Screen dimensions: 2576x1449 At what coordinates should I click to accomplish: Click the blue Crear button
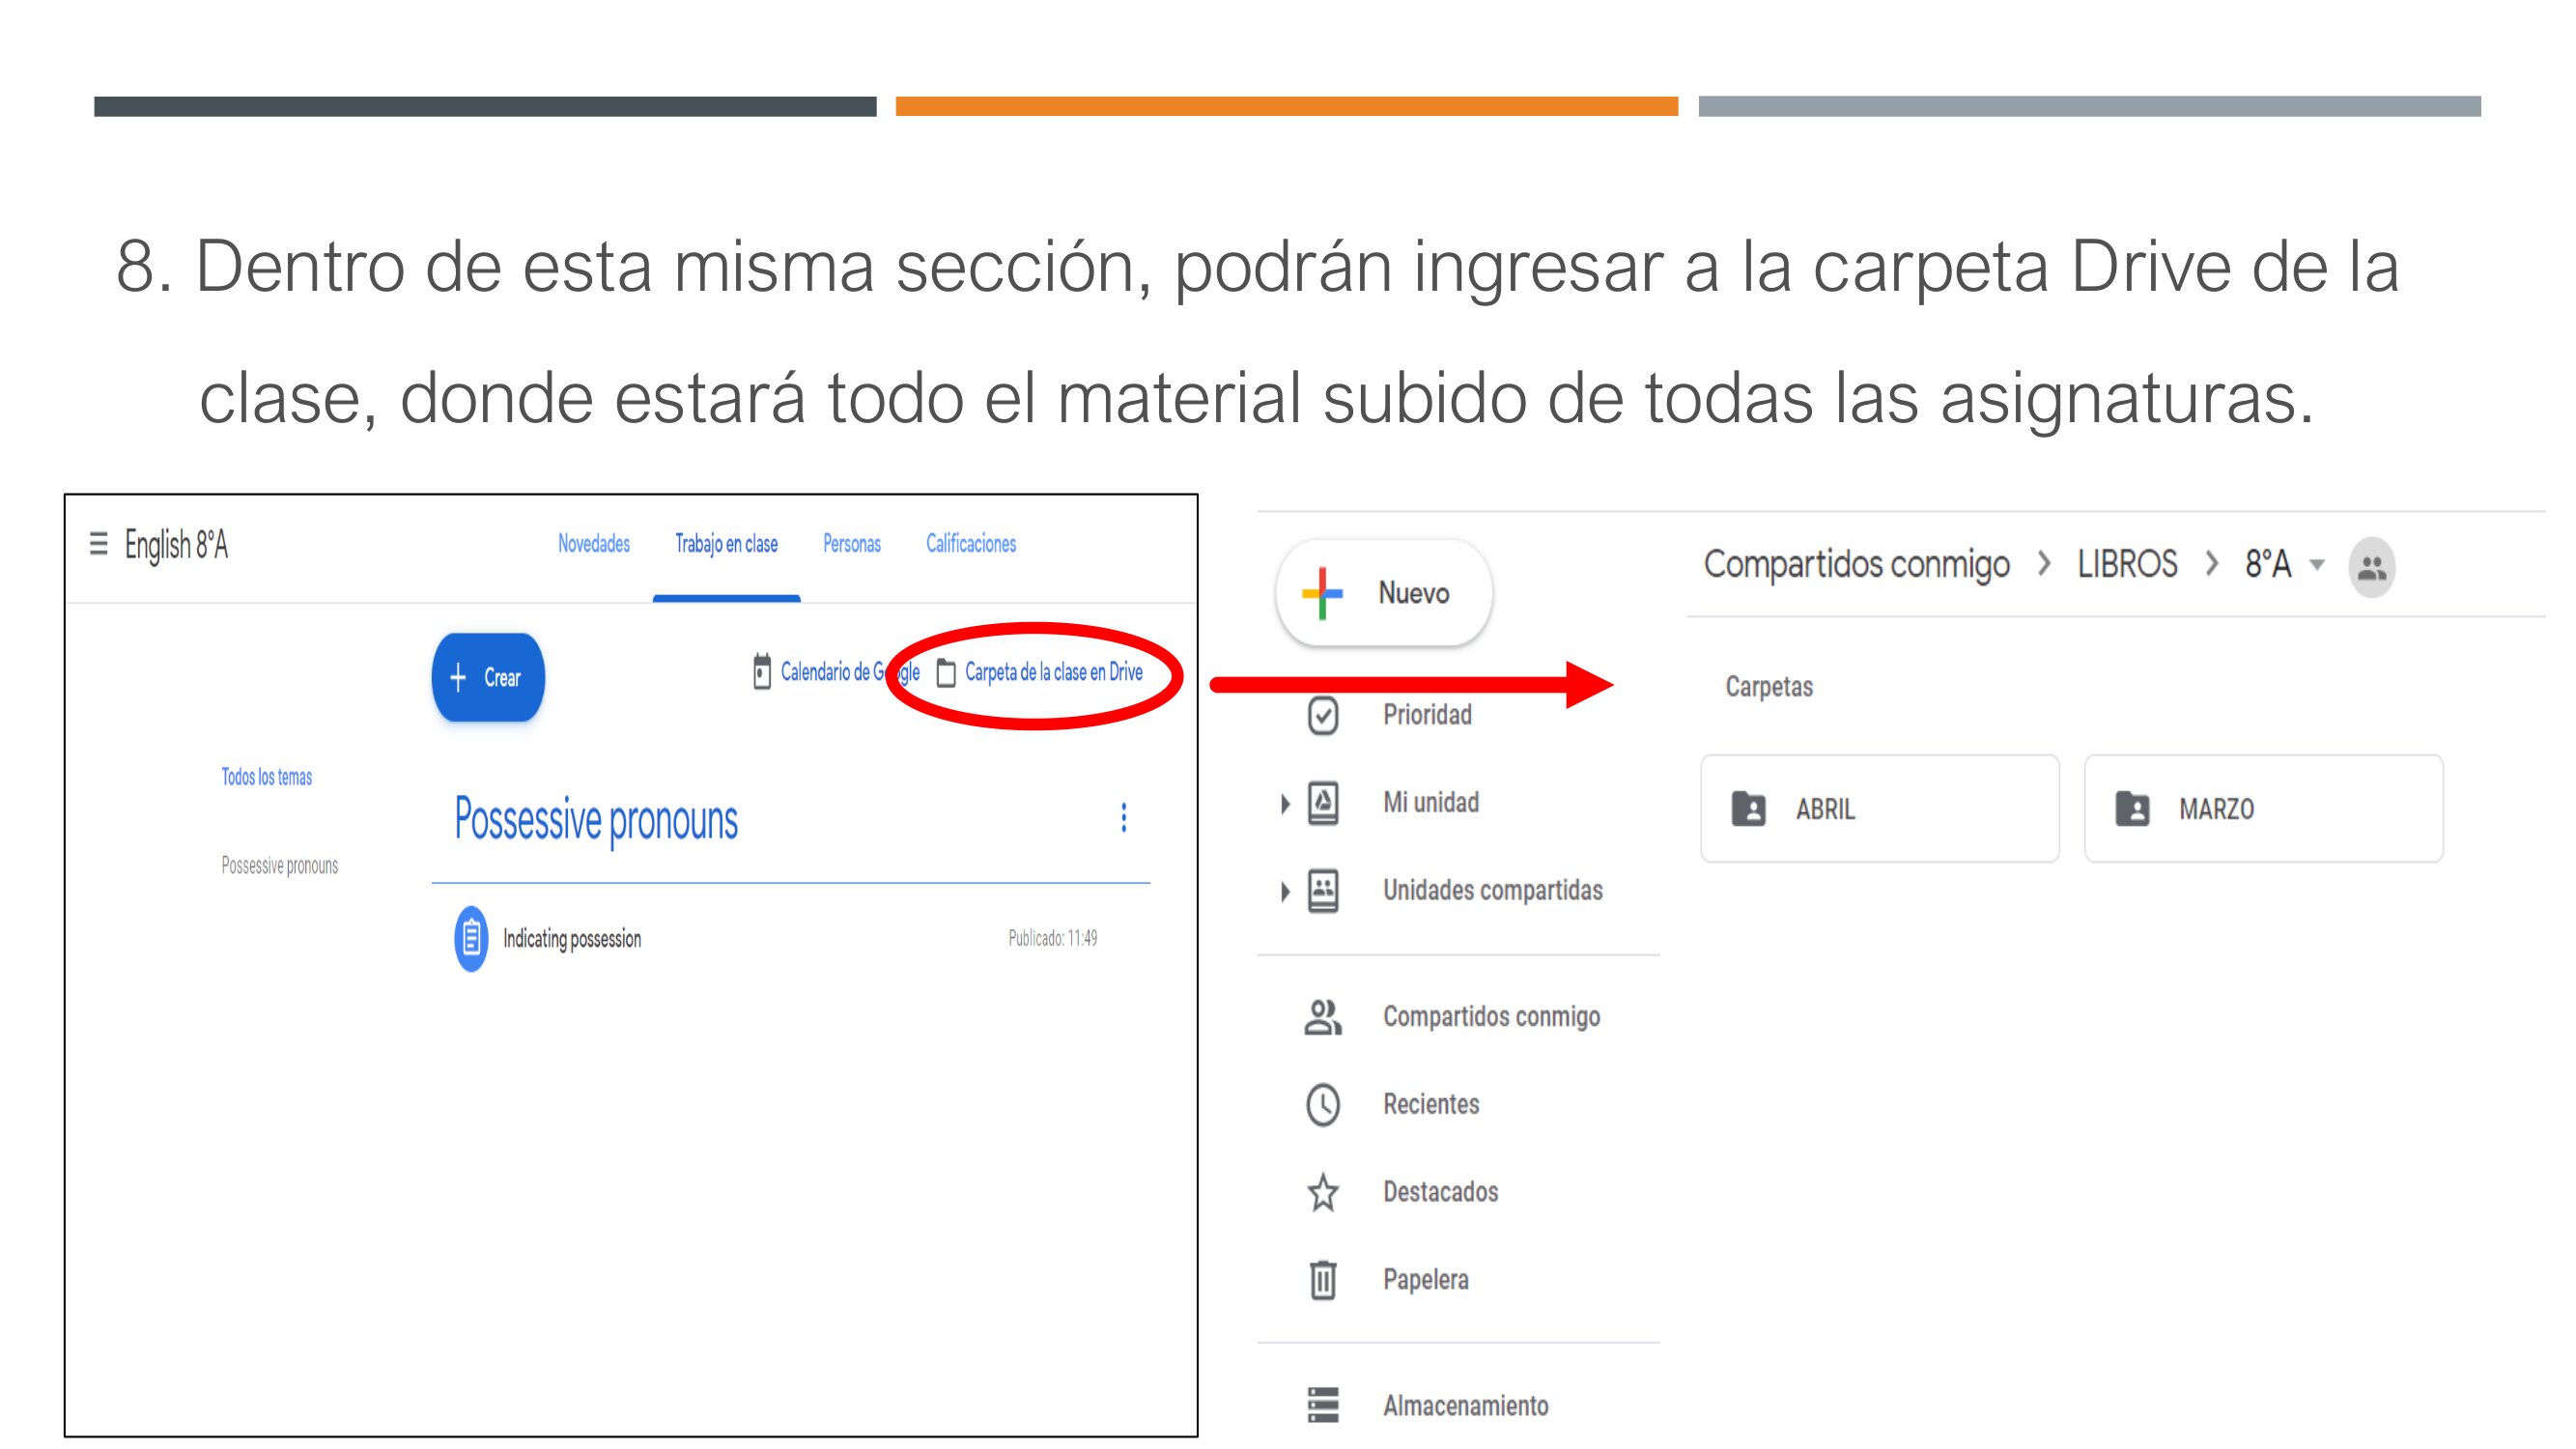pyautogui.click(x=488, y=677)
